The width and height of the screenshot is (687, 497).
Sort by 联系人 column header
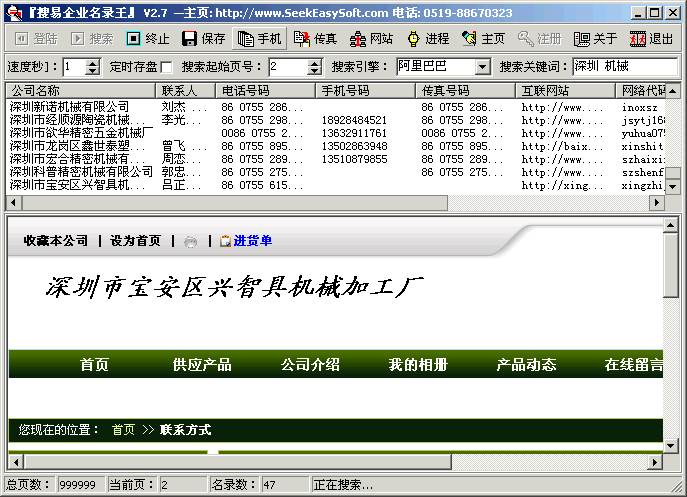[x=186, y=91]
